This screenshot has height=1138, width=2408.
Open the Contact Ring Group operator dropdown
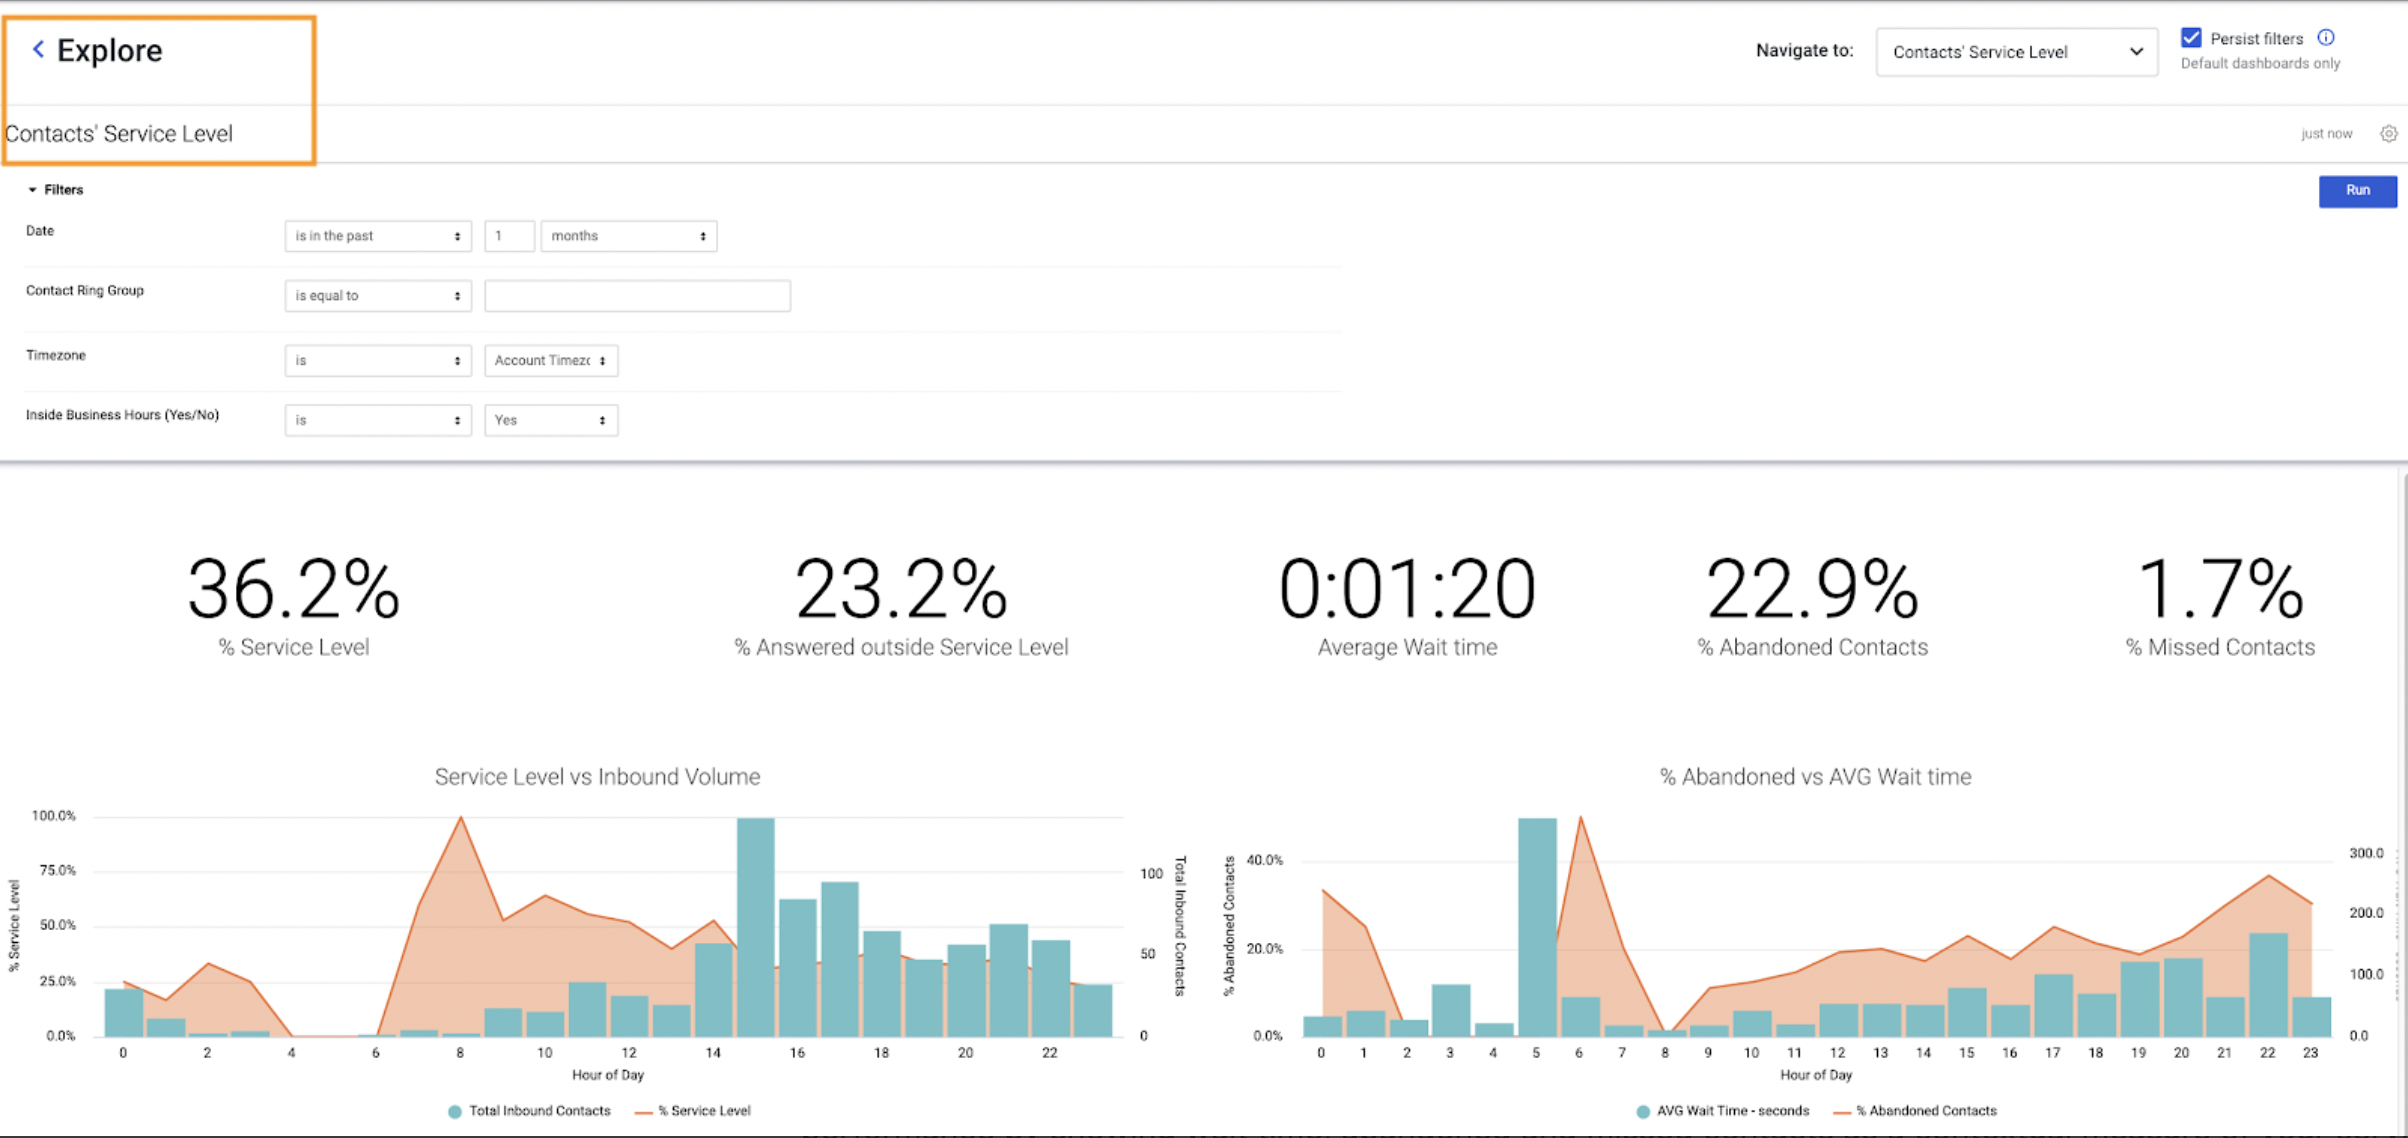(x=377, y=295)
